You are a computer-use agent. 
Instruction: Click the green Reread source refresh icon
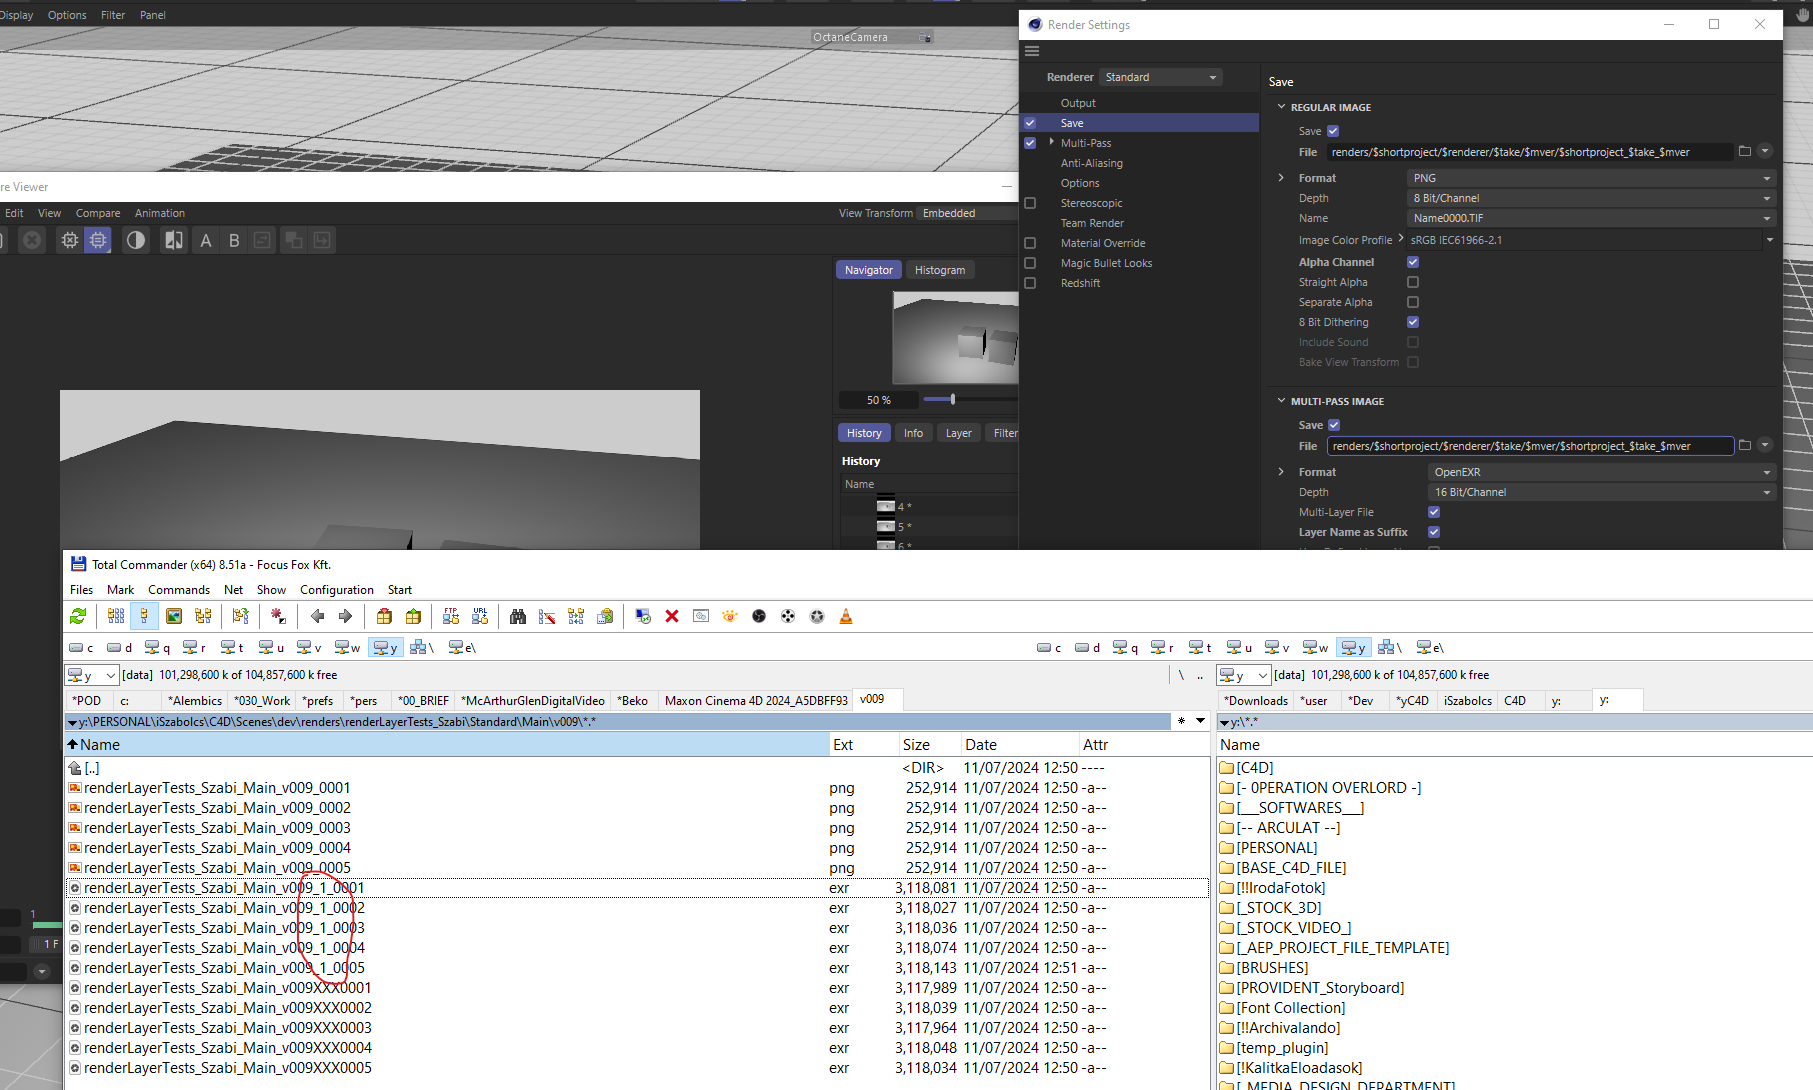pyautogui.click(x=78, y=616)
